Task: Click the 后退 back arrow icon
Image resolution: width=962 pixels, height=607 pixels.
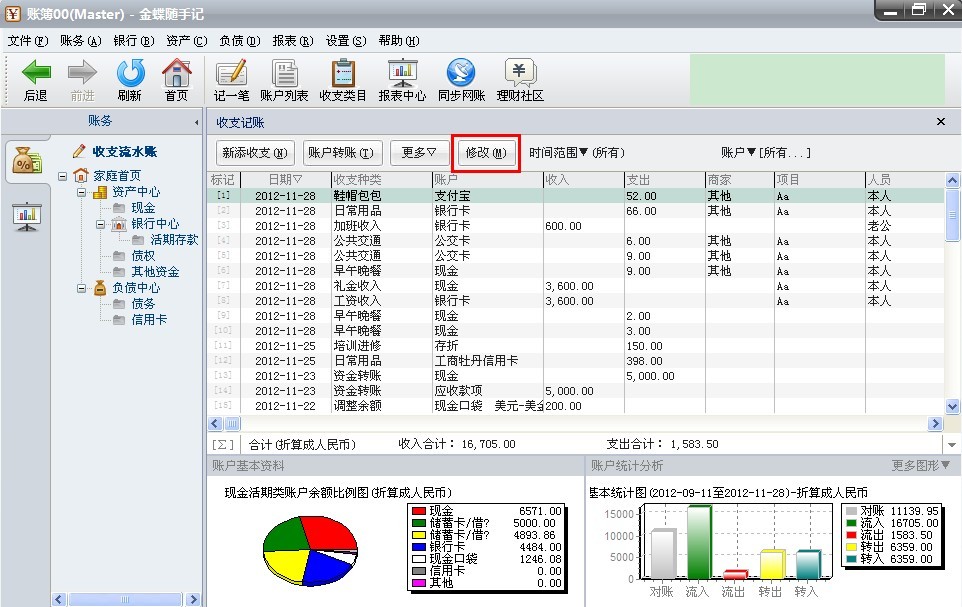Action: click(36, 73)
